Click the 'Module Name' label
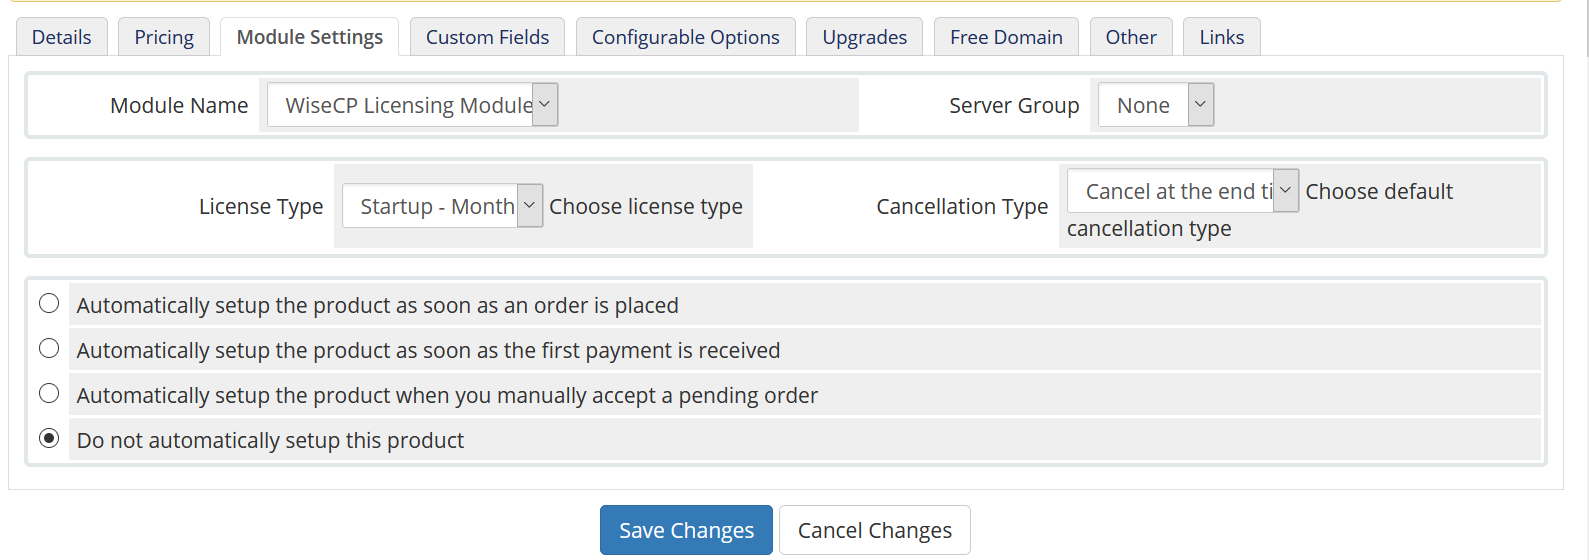 coord(179,105)
